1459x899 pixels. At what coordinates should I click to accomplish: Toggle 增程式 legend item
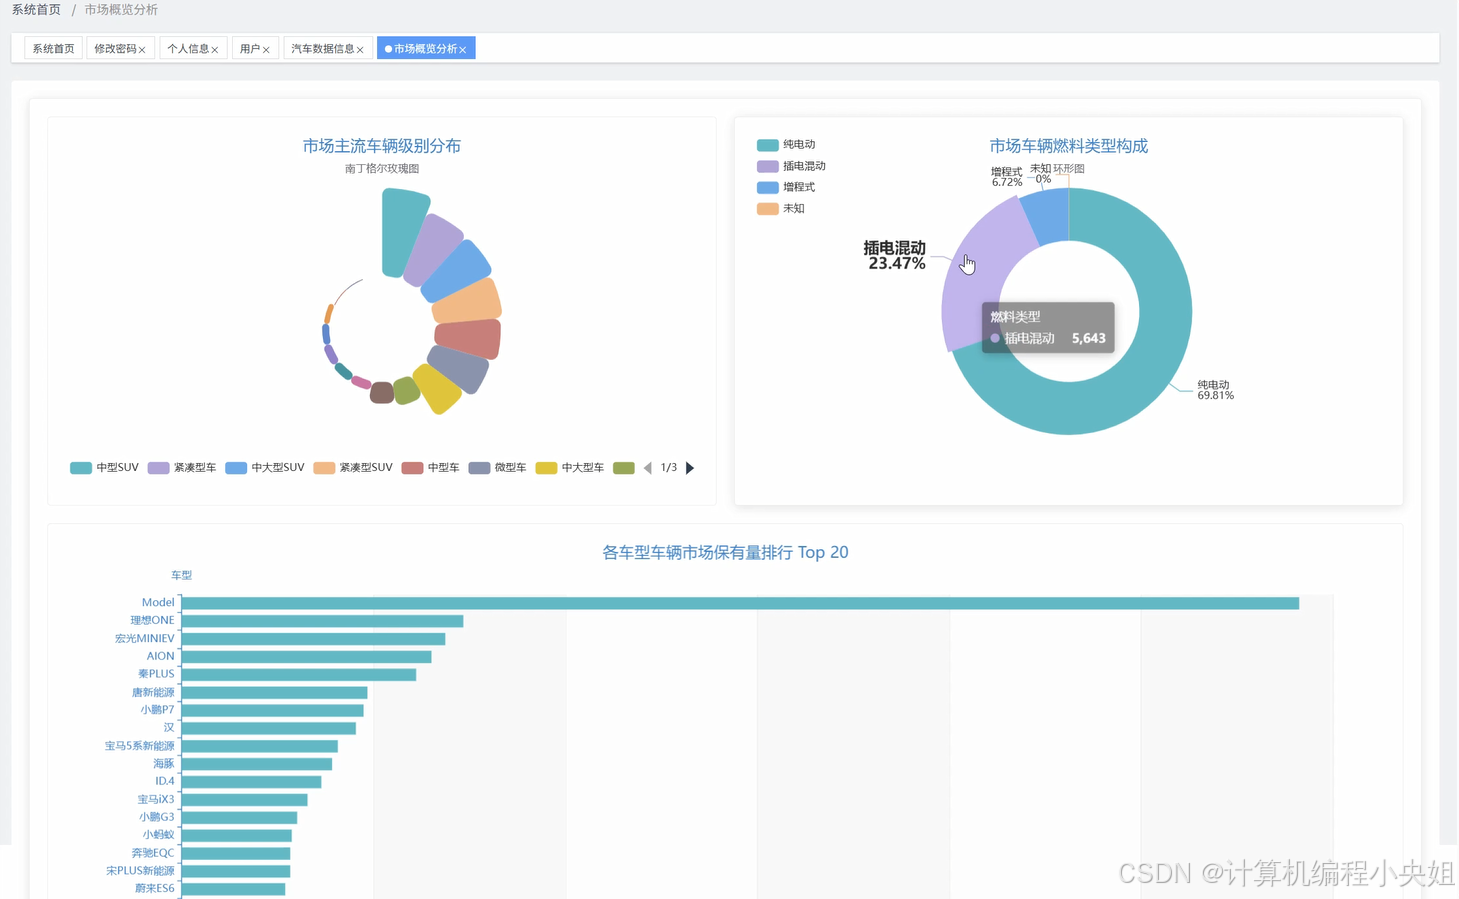[786, 187]
